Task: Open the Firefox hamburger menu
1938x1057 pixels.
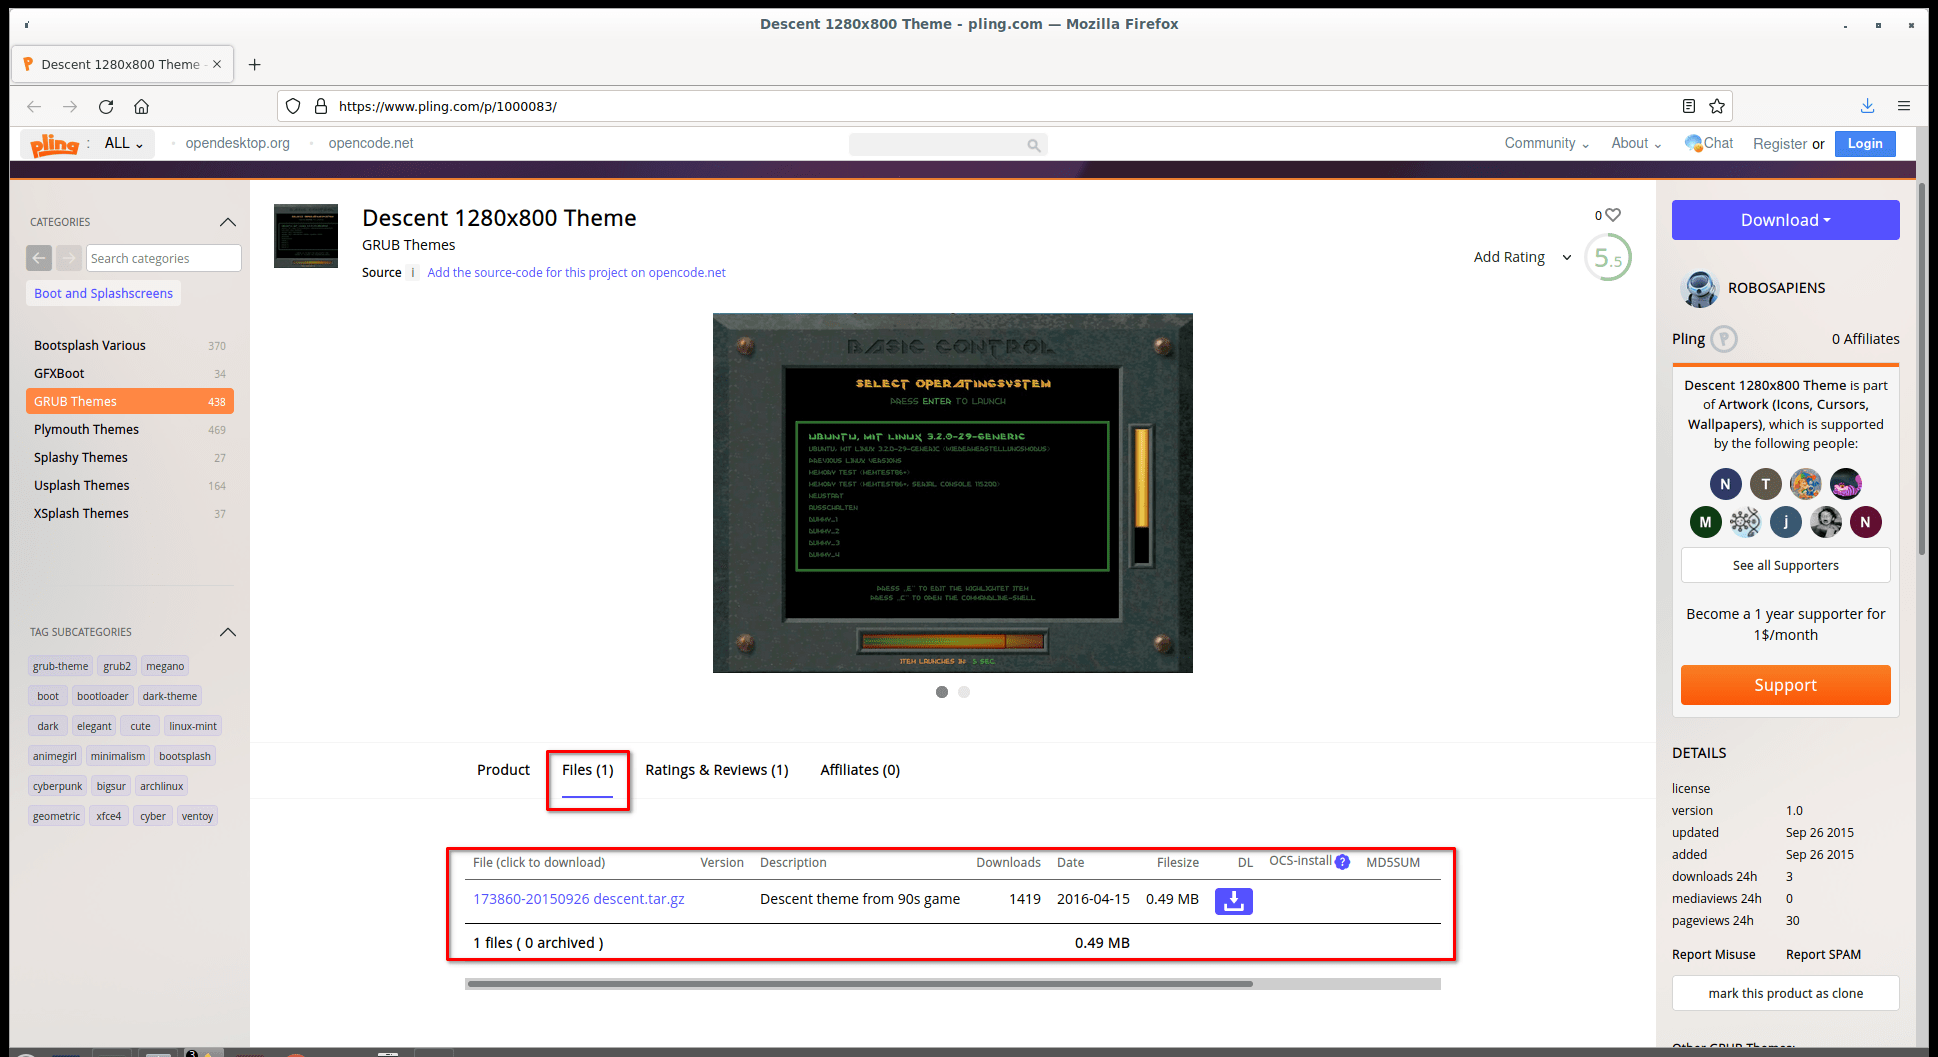Action: [1904, 105]
